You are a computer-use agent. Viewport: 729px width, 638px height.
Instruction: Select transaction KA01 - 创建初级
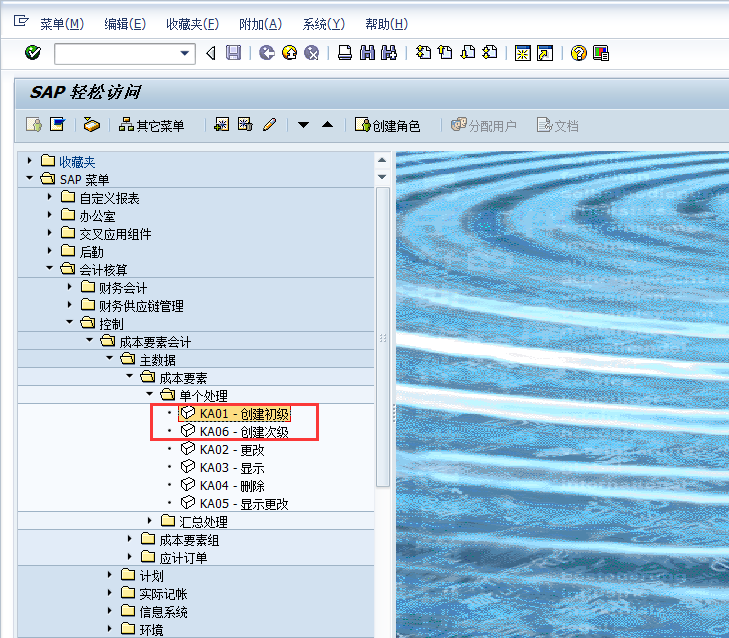click(235, 413)
